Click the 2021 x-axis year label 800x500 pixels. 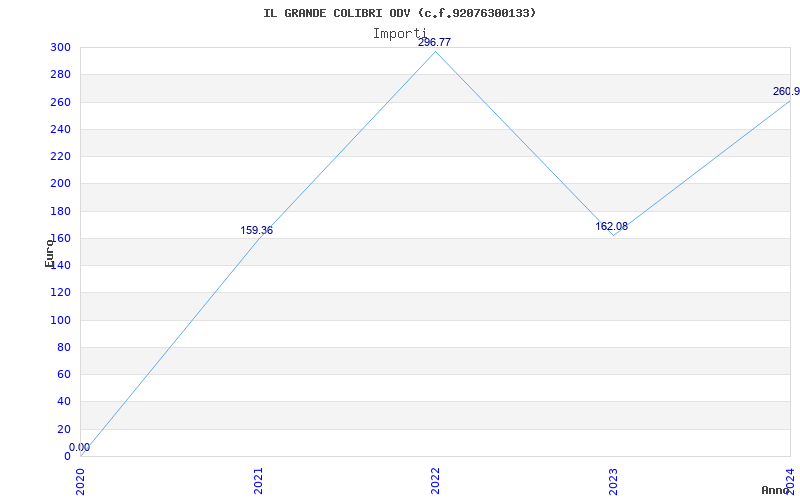coord(258,481)
